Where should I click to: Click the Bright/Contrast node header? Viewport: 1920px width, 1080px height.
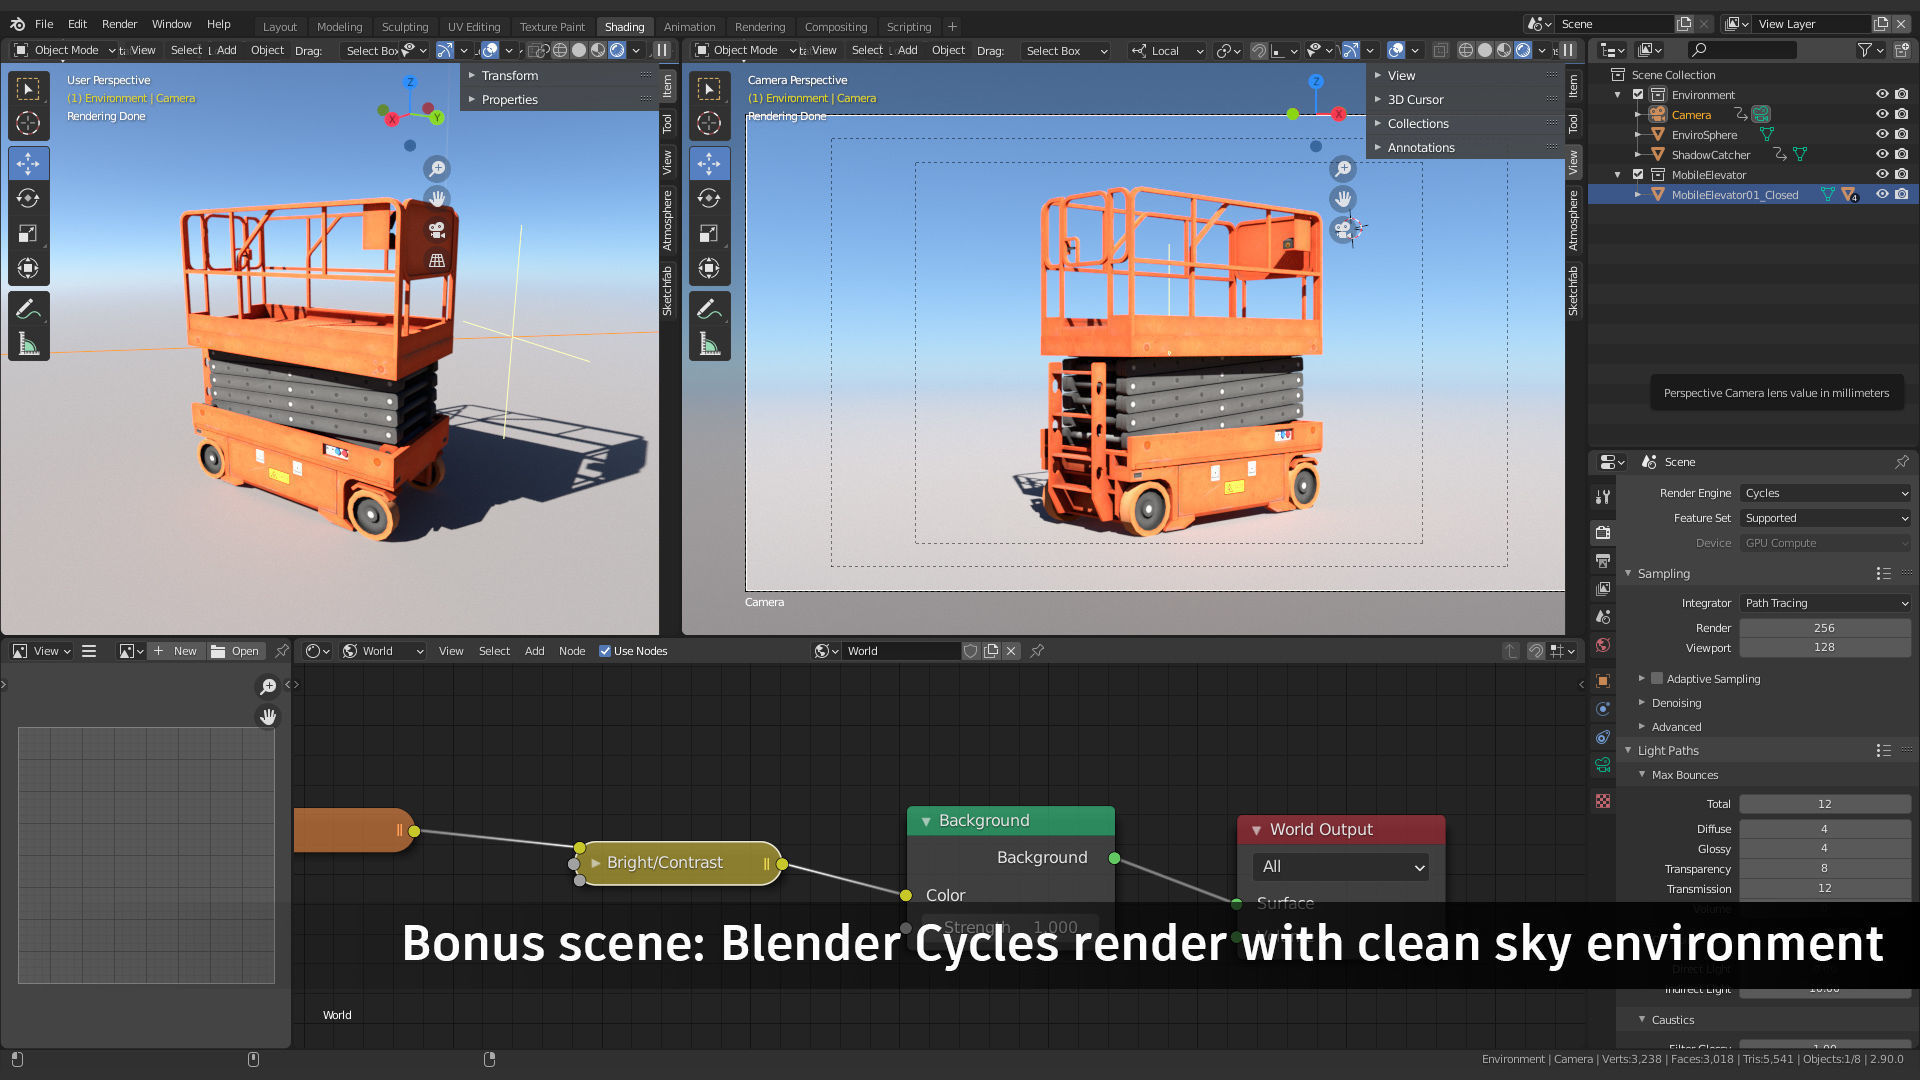678,863
